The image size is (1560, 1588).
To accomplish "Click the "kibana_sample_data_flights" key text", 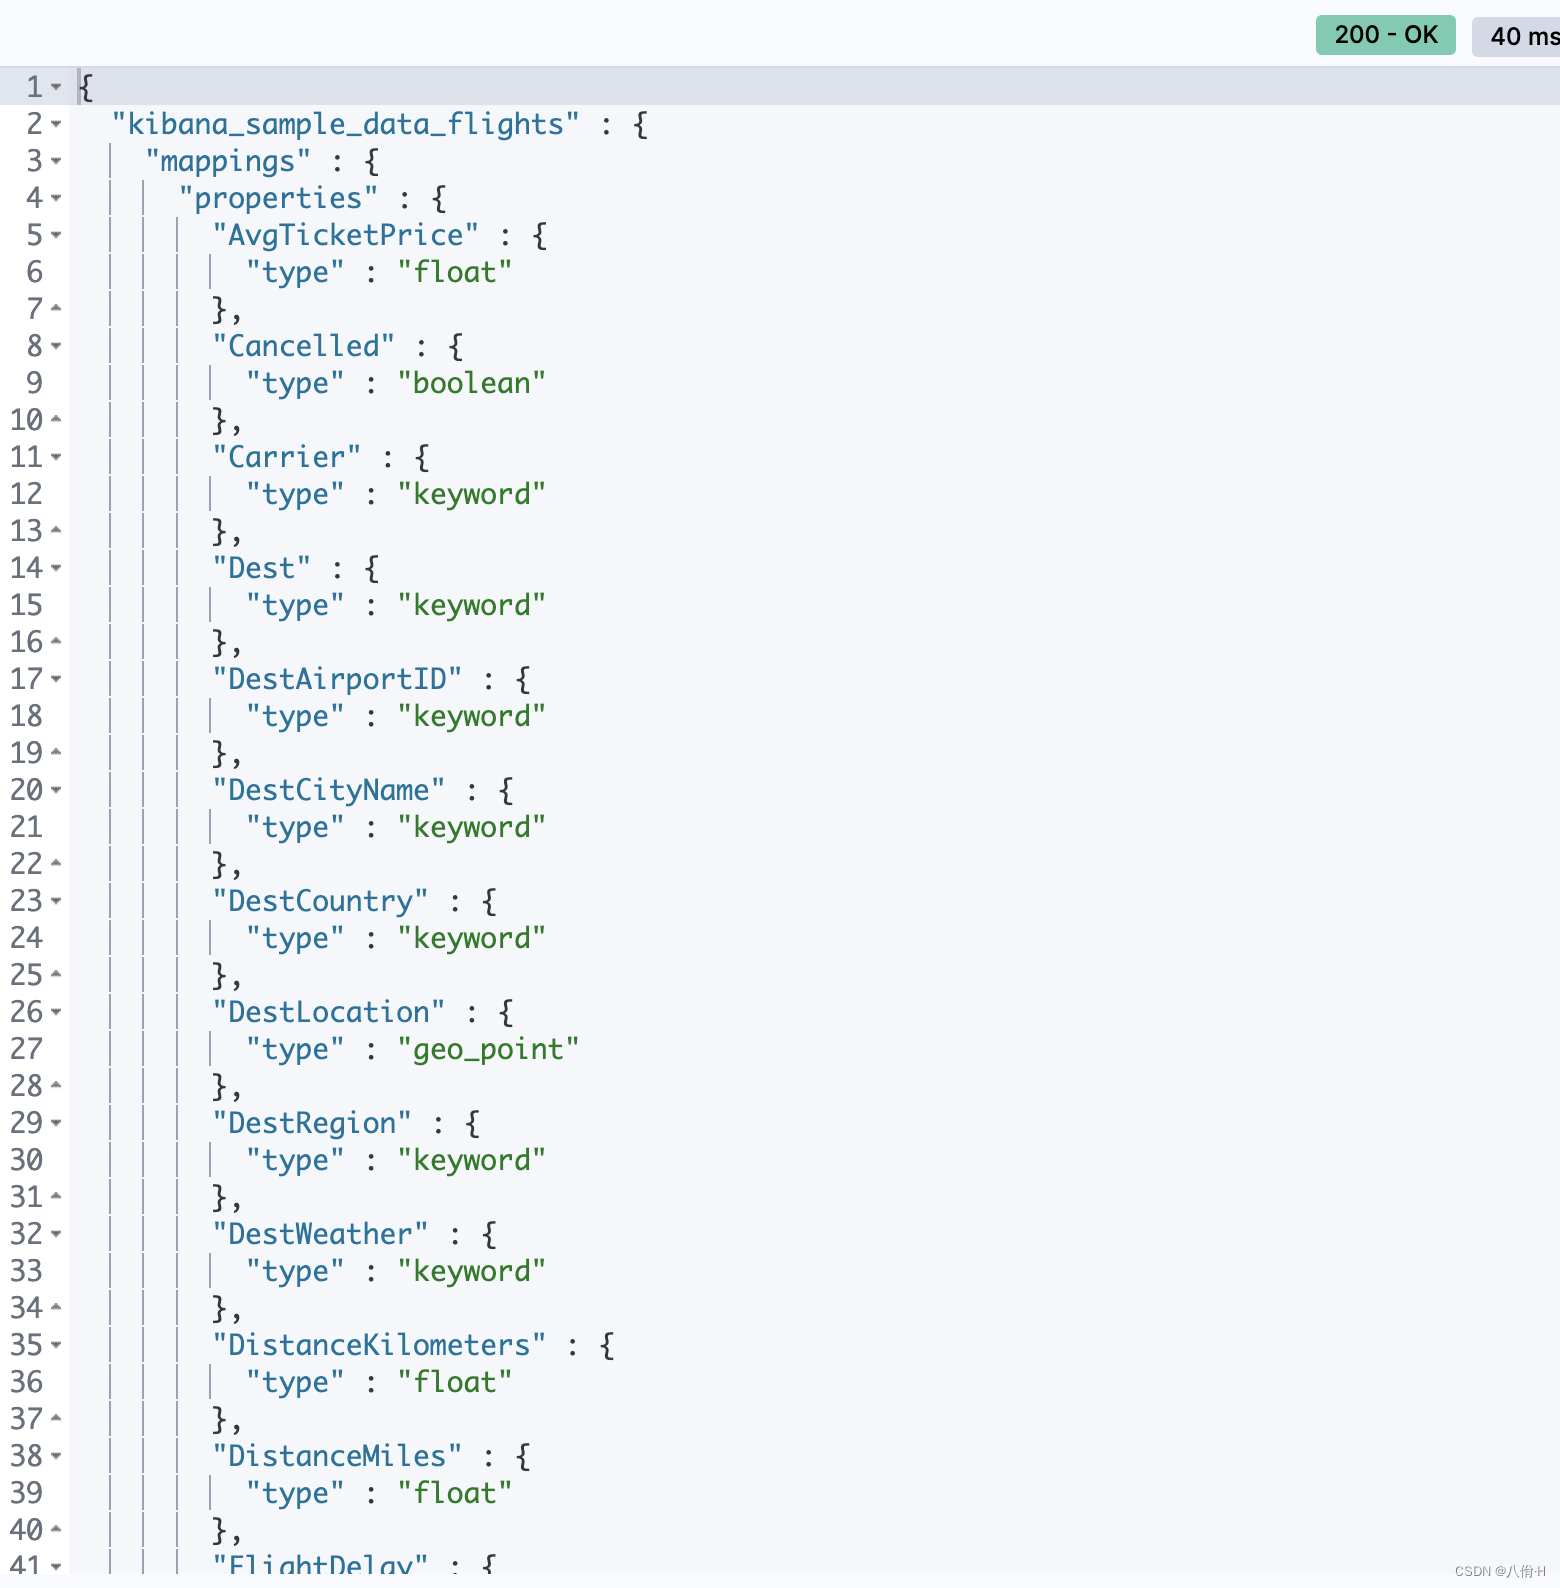I will pyautogui.click(x=345, y=124).
